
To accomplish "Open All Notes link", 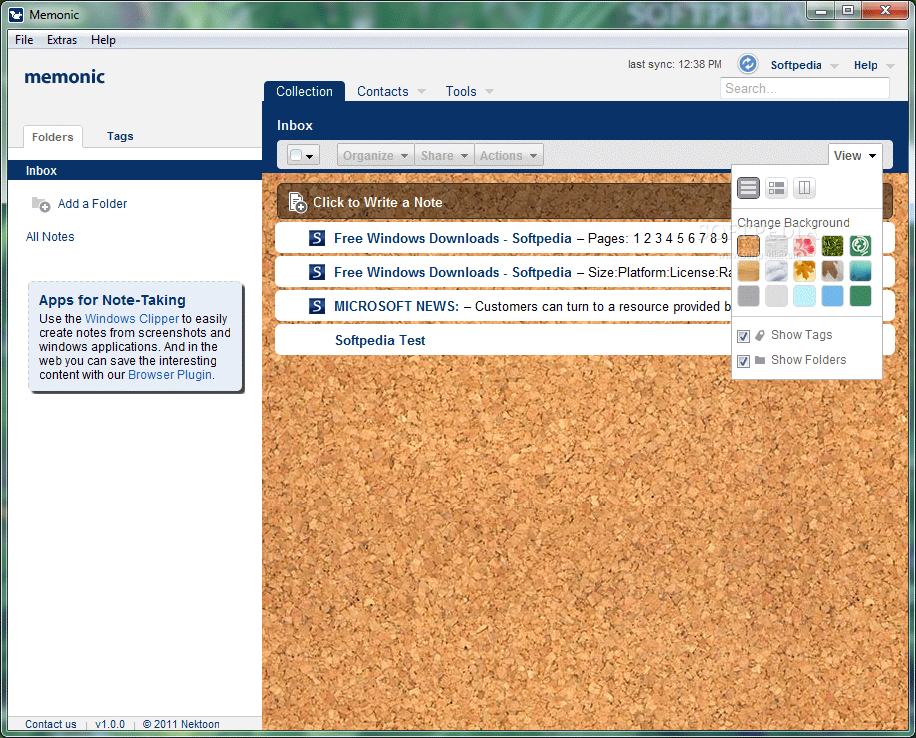I will [50, 237].
